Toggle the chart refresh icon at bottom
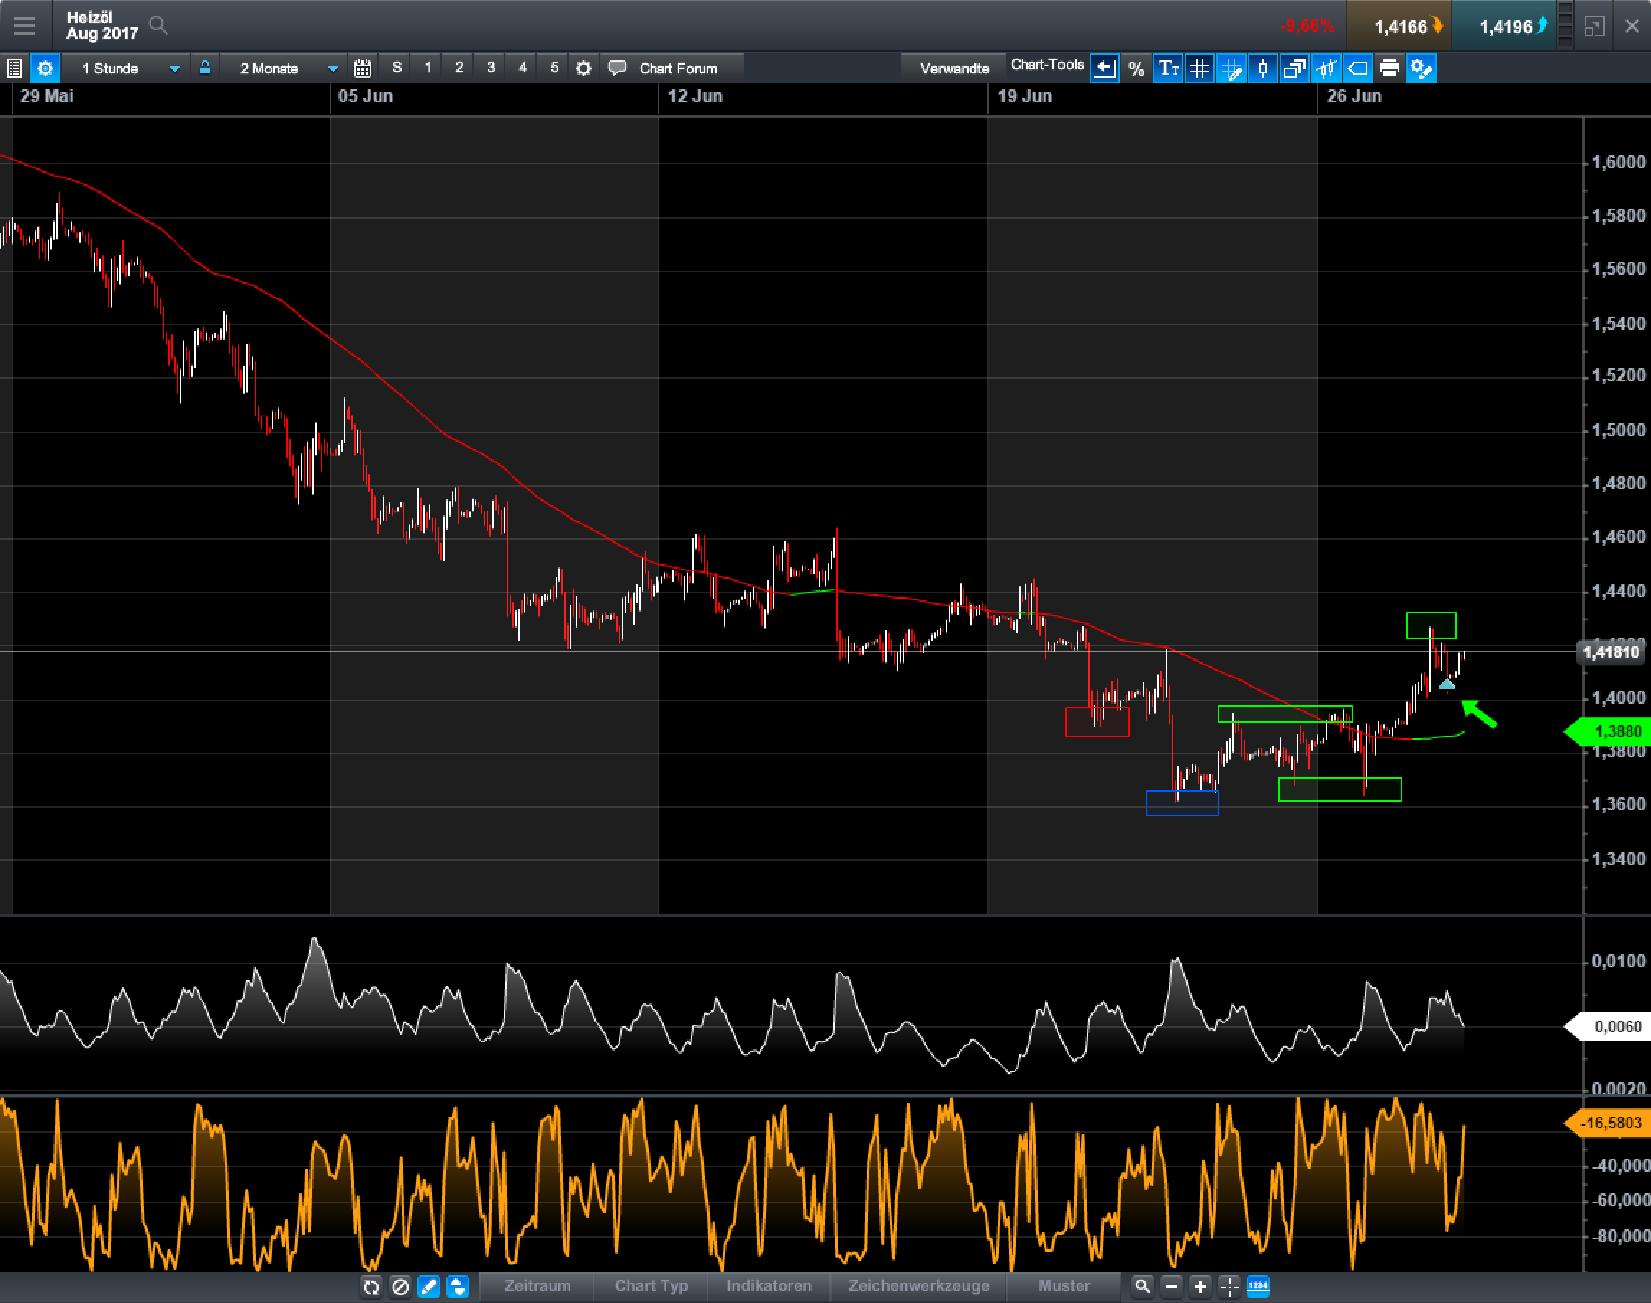This screenshot has height=1303, width=1651. point(371,1288)
